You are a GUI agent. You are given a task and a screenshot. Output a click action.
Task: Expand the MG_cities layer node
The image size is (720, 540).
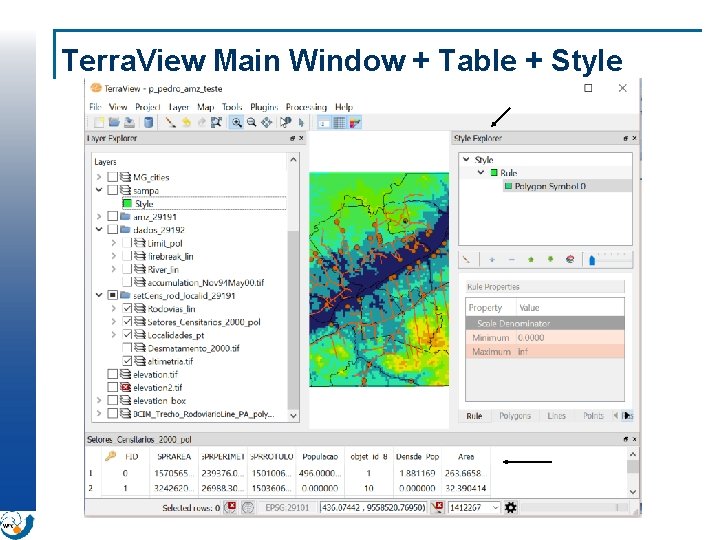(x=99, y=177)
